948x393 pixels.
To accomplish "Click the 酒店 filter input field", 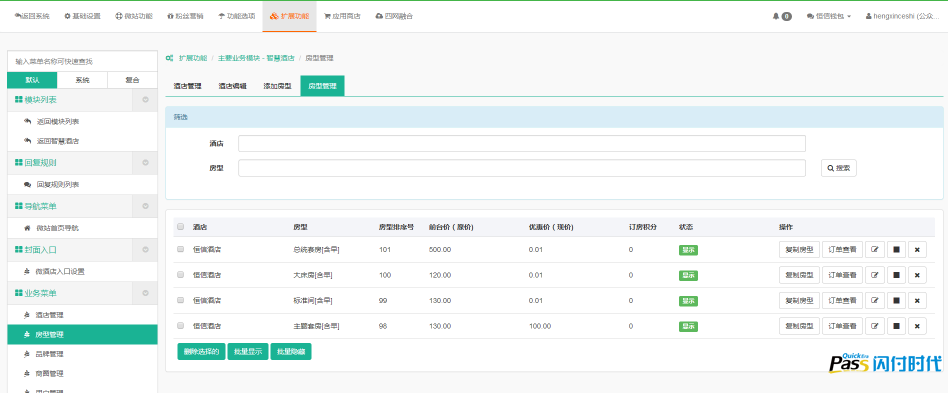I will tap(522, 144).
